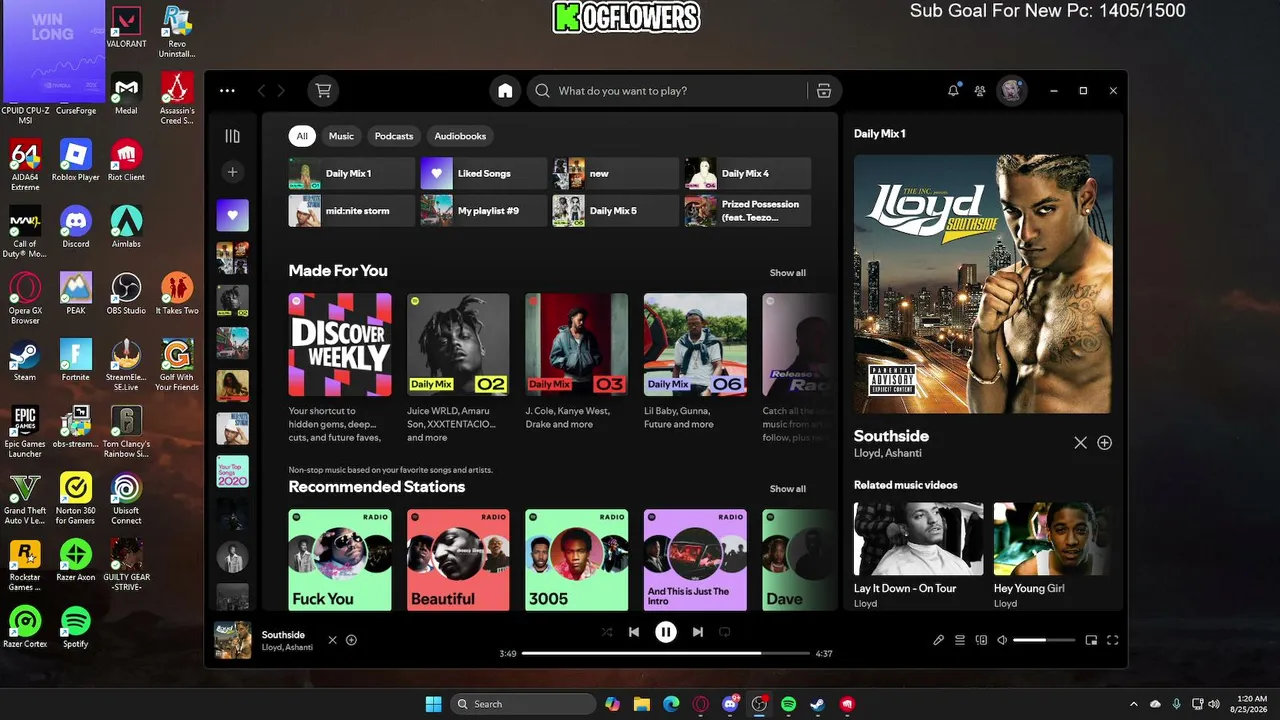Open the mid:nite storm shortcut tile

(x=351, y=211)
